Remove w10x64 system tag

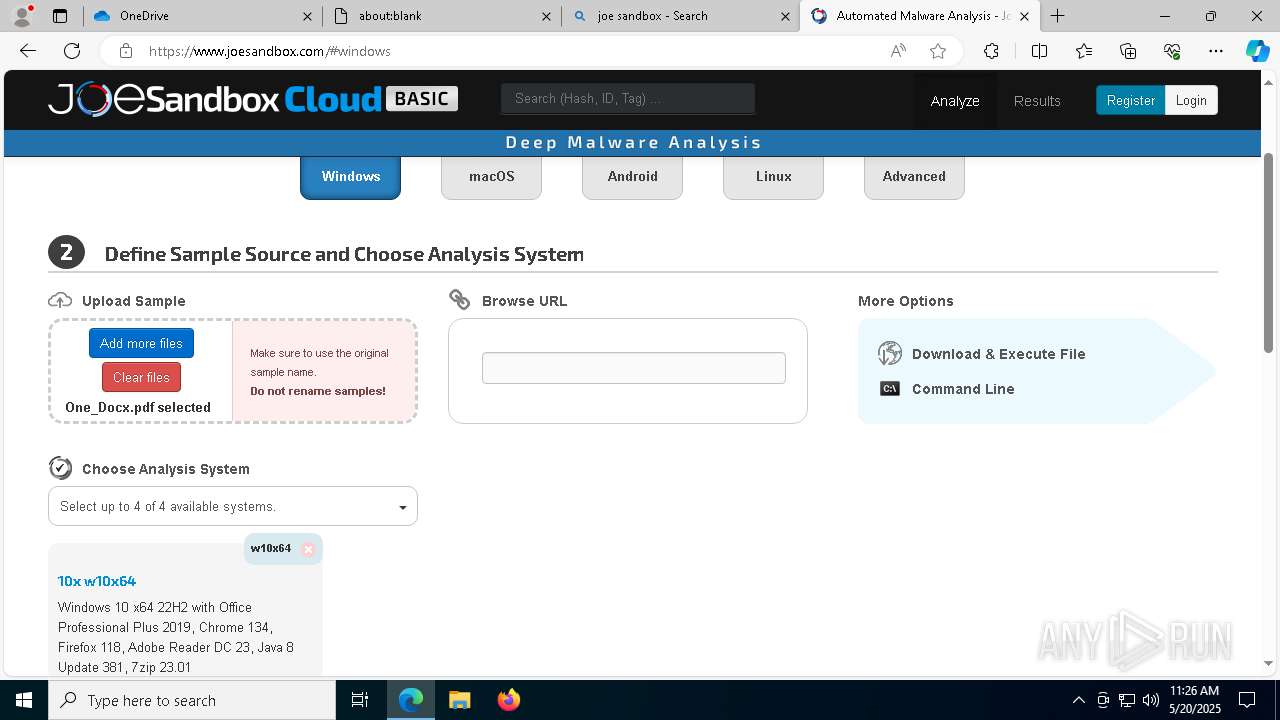[308, 549]
